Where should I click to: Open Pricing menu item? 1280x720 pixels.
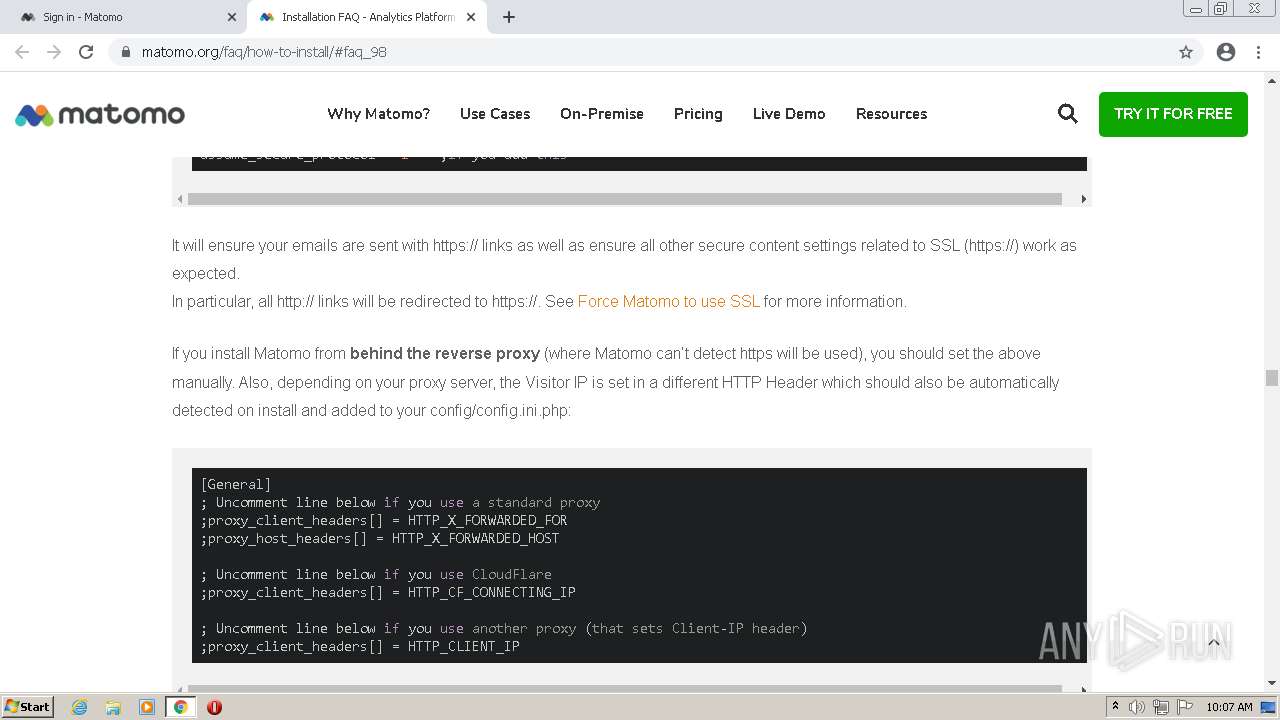[x=698, y=114]
